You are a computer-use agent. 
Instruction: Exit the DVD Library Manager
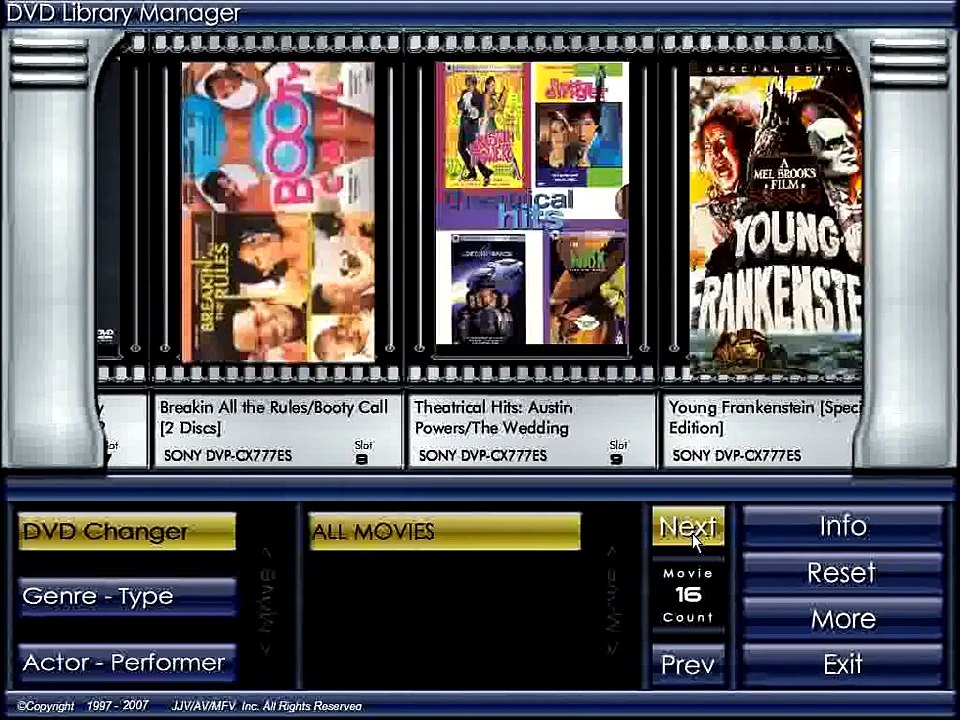click(x=842, y=664)
